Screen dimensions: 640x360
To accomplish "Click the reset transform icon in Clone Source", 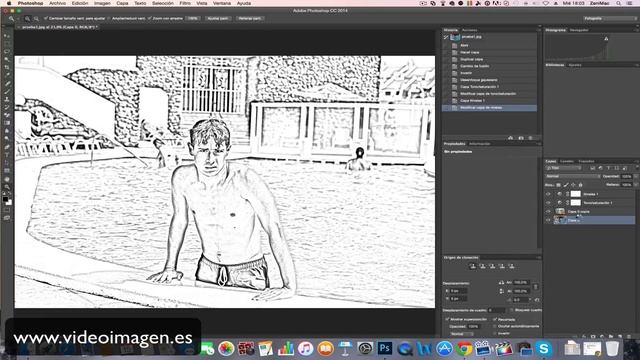I will point(537,300).
